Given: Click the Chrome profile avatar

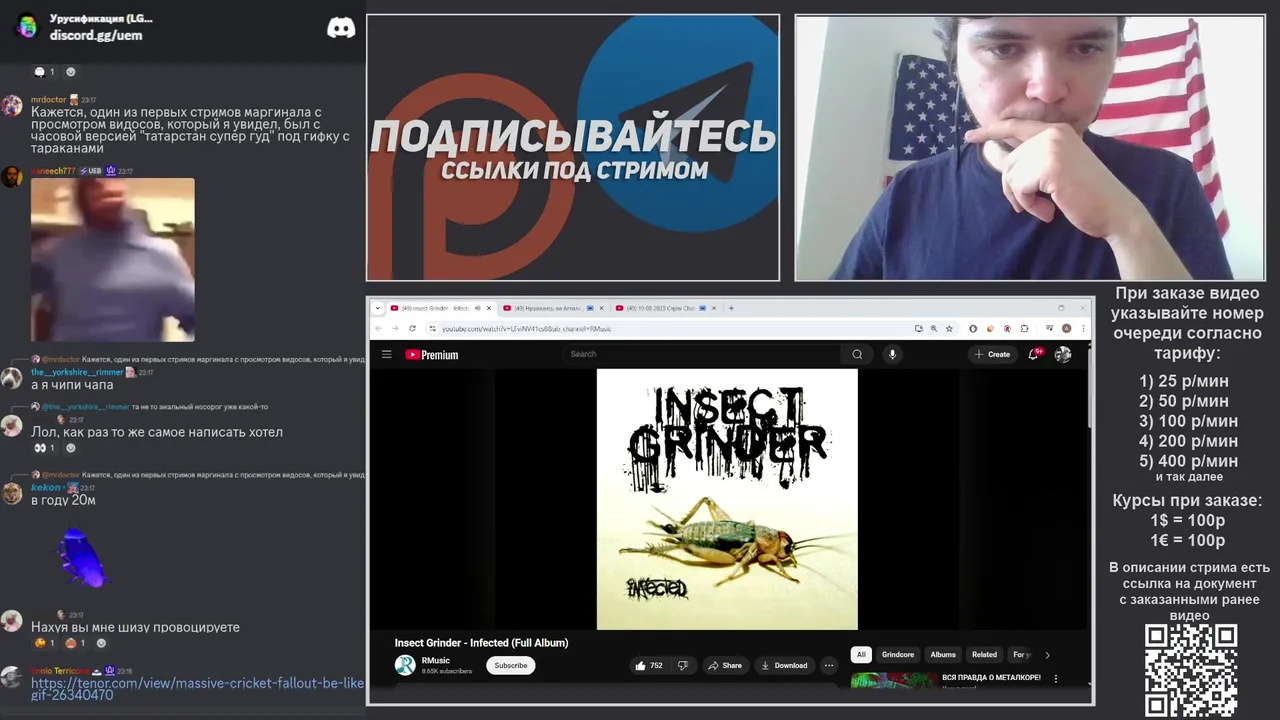Looking at the screenshot, I should coord(1066,328).
